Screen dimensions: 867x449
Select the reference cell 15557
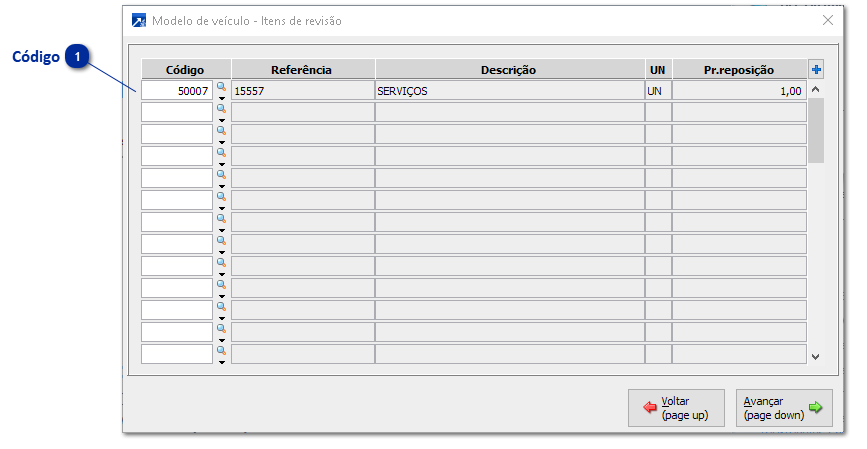[x=303, y=91]
